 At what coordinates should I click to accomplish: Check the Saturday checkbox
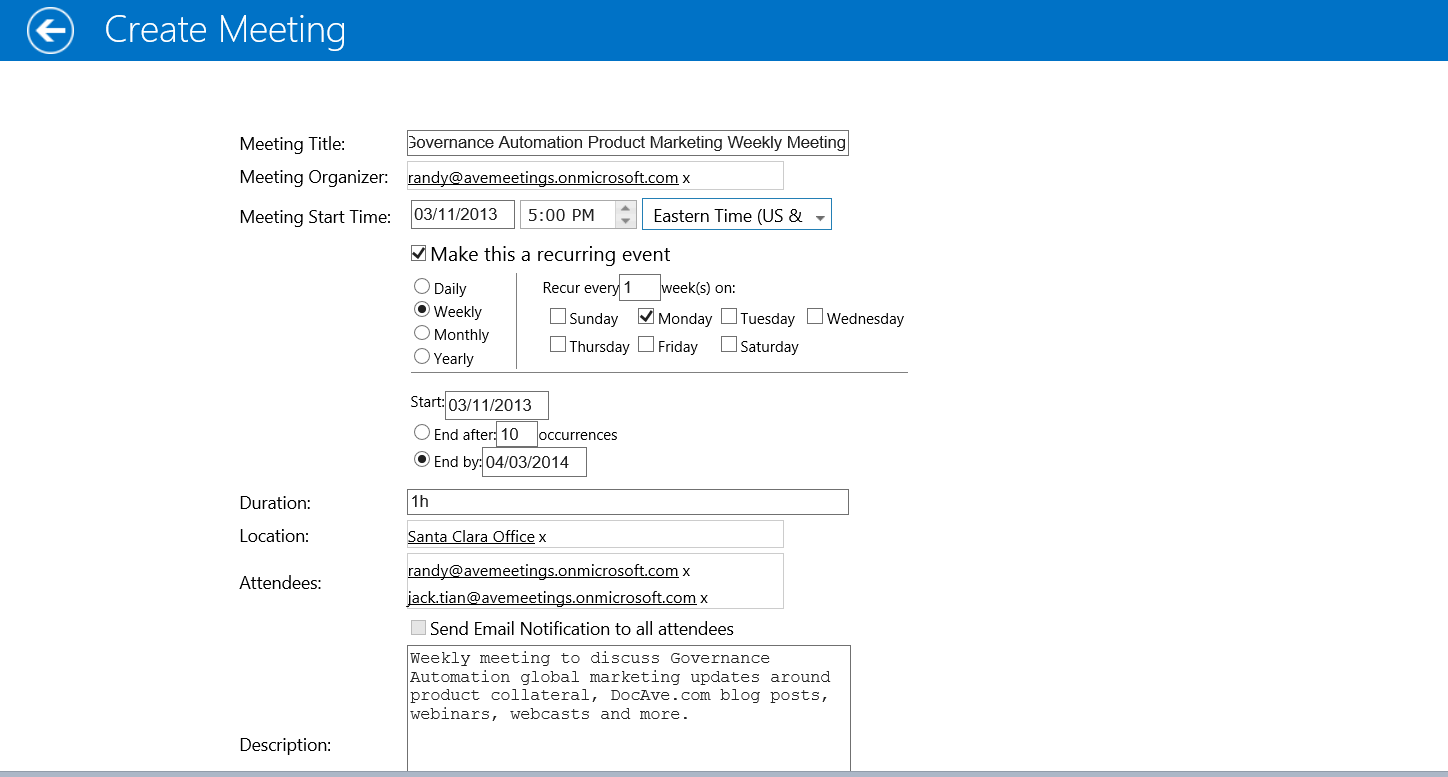point(729,345)
